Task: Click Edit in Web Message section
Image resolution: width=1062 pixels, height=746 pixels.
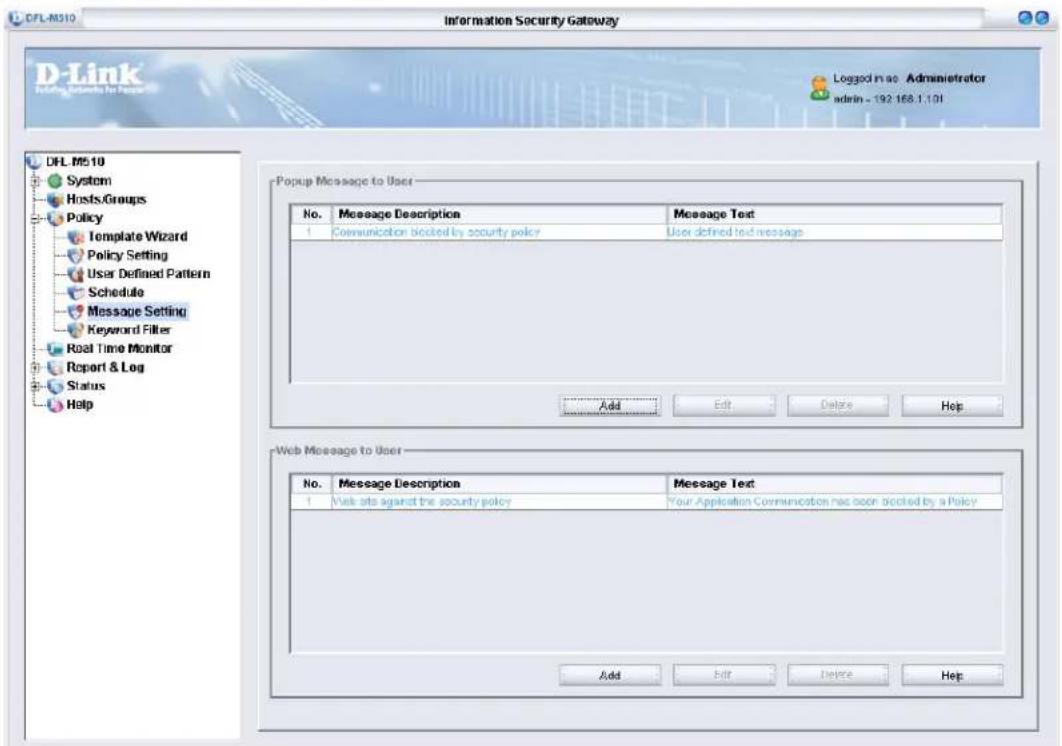Action: [723, 675]
